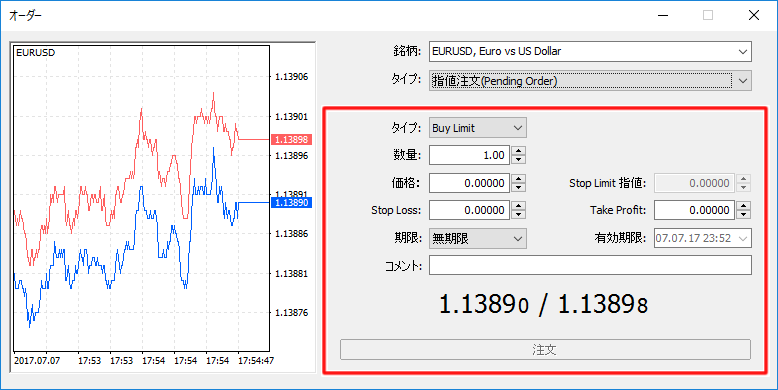The width and height of the screenshot is (778, 390).
Task: Click the Take Profit input field
Action: (694, 210)
